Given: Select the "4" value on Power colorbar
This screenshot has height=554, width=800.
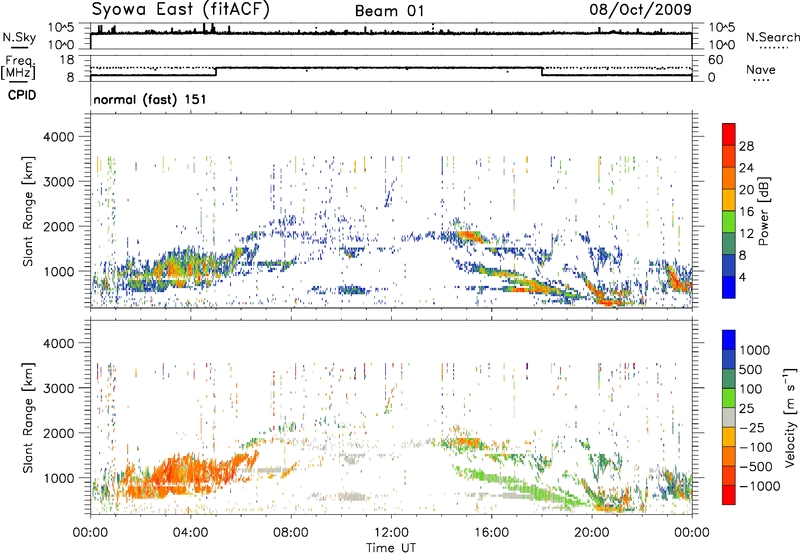Looking at the screenshot, I should pyautogui.click(x=743, y=277).
